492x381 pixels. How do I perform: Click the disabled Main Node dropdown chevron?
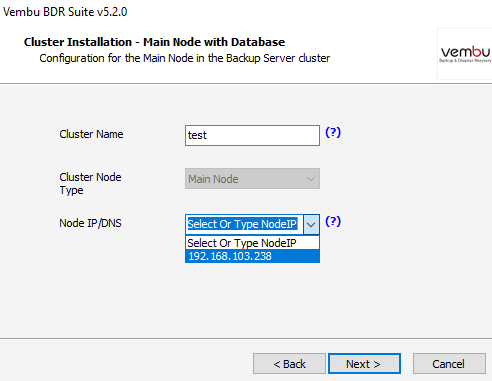[x=311, y=179]
